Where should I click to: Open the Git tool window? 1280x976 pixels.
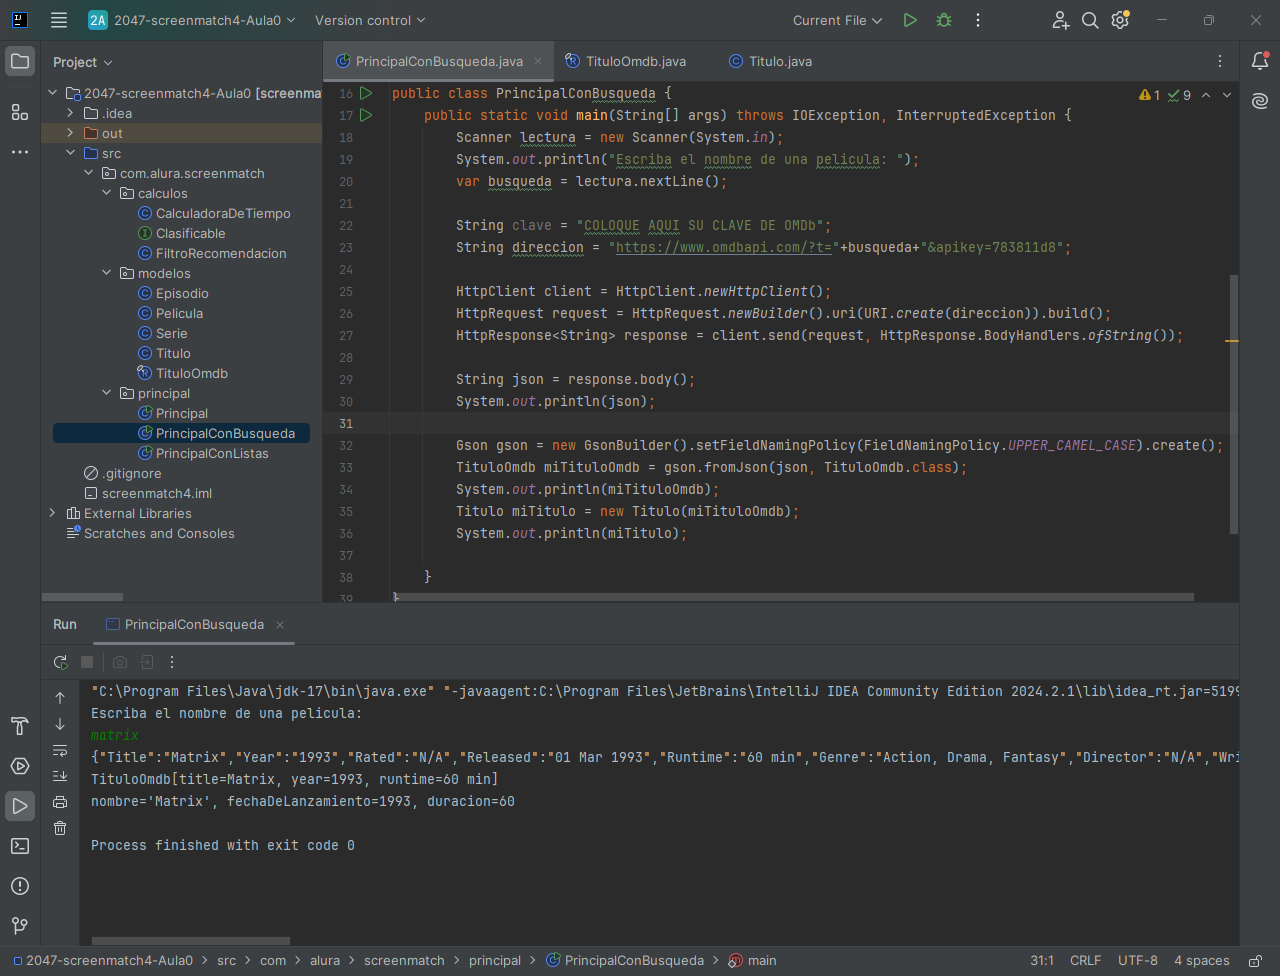(20, 926)
